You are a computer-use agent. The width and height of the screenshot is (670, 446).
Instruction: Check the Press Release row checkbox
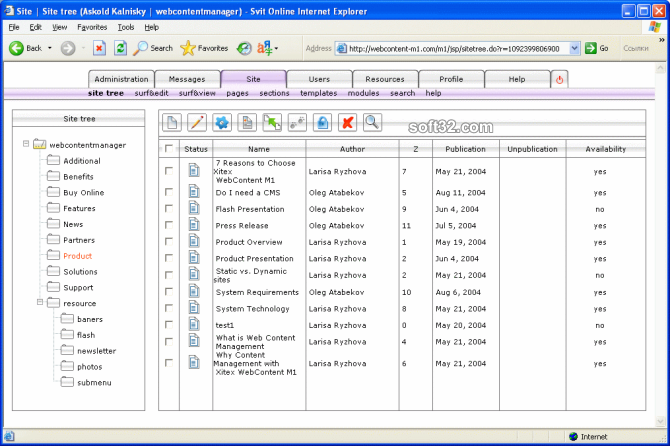click(x=169, y=225)
